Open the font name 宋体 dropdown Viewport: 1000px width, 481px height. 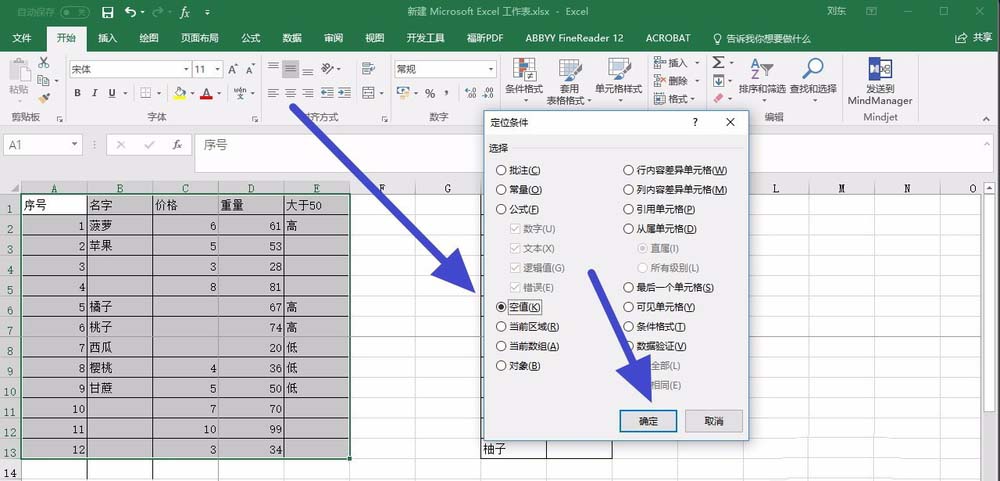[x=186, y=69]
